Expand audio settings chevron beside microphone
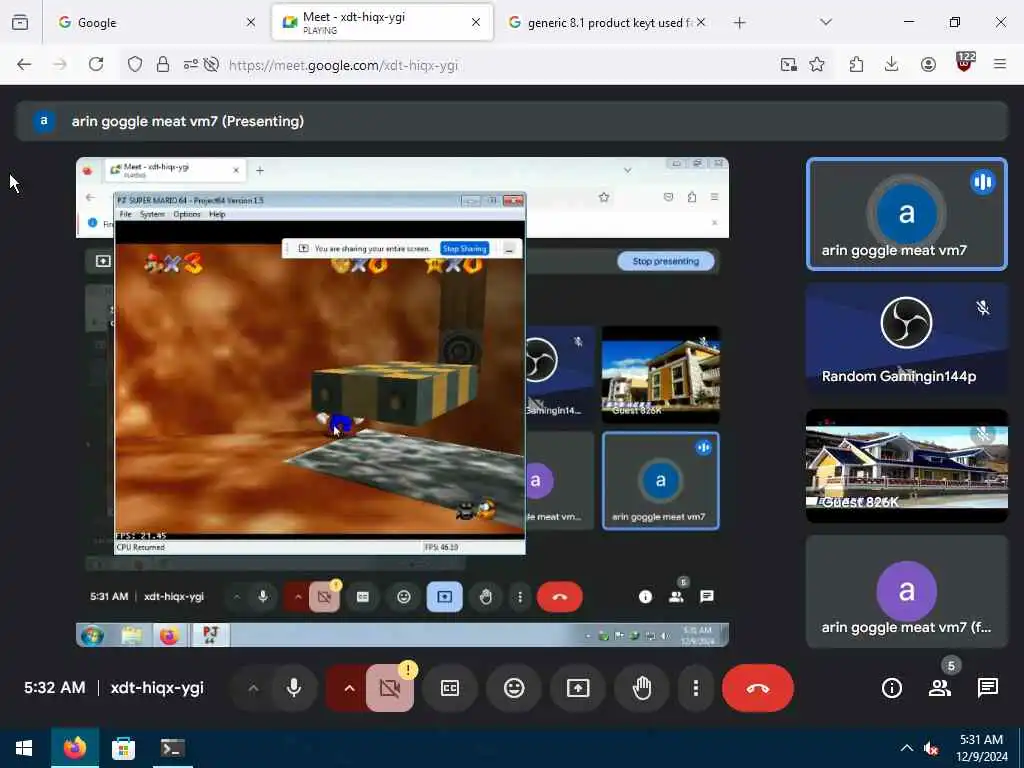 pos(253,688)
